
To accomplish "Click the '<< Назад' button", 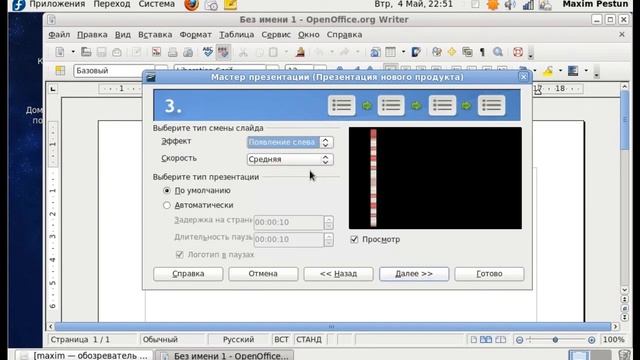I will [x=338, y=274].
